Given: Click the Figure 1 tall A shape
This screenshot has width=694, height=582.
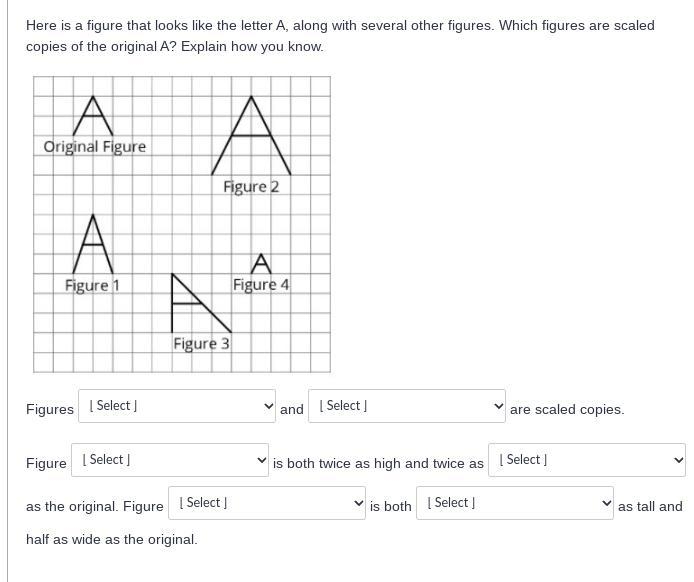Looking at the screenshot, I should click(x=93, y=244).
